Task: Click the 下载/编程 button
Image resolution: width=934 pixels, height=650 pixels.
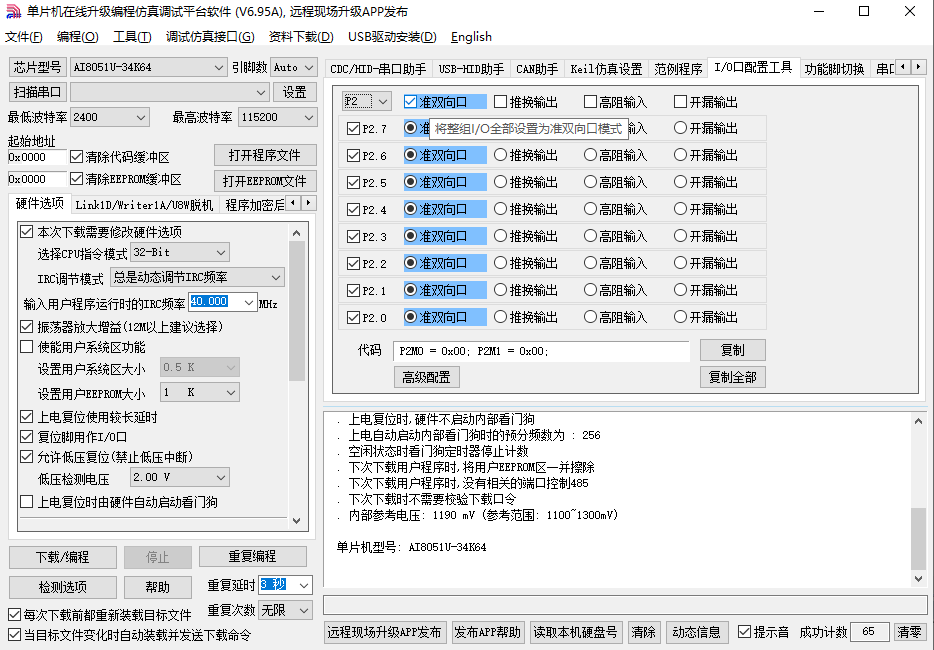Action: (63, 557)
